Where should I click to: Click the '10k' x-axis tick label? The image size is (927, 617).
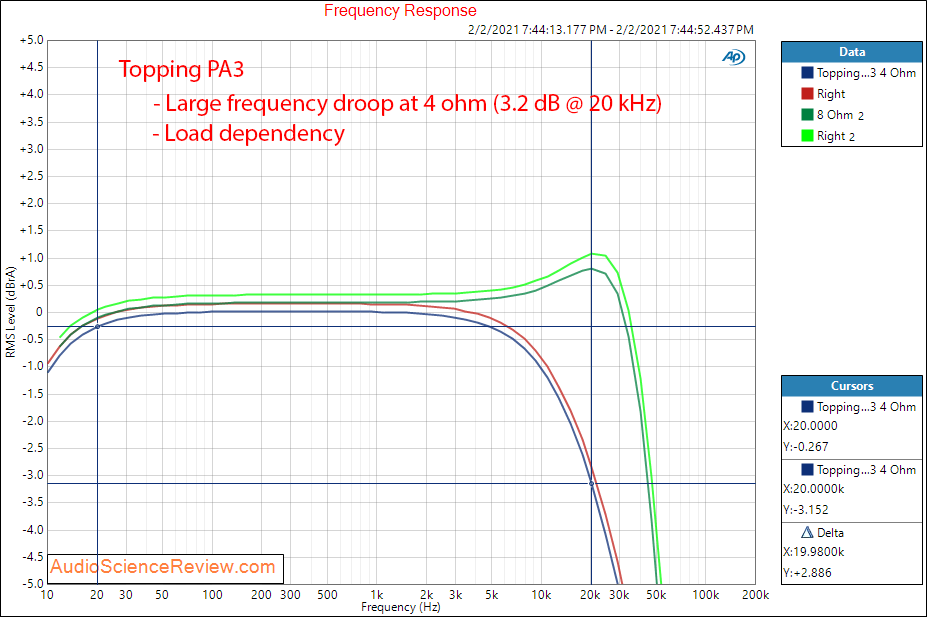[541, 595]
